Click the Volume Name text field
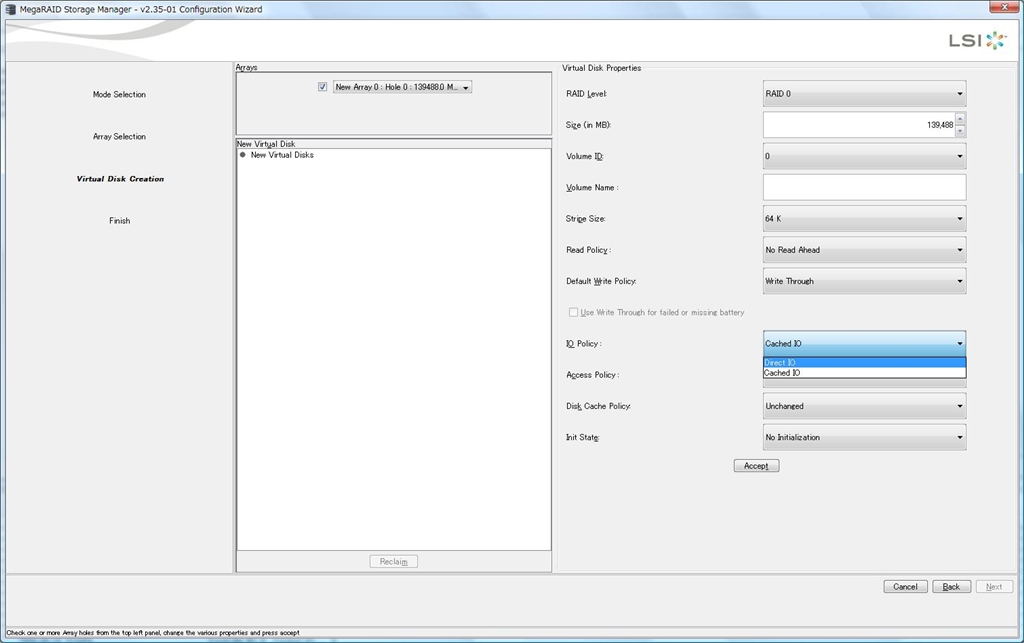Image resolution: width=1024 pixels, height=643 pixels. pos(864,187)
